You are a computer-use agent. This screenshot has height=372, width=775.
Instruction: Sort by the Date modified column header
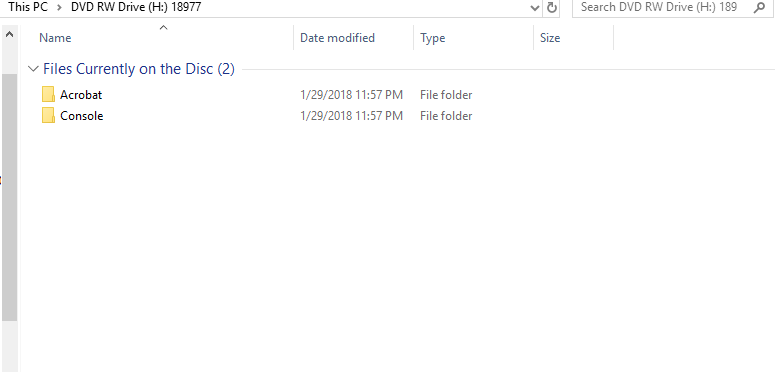[x=338, y=38]
